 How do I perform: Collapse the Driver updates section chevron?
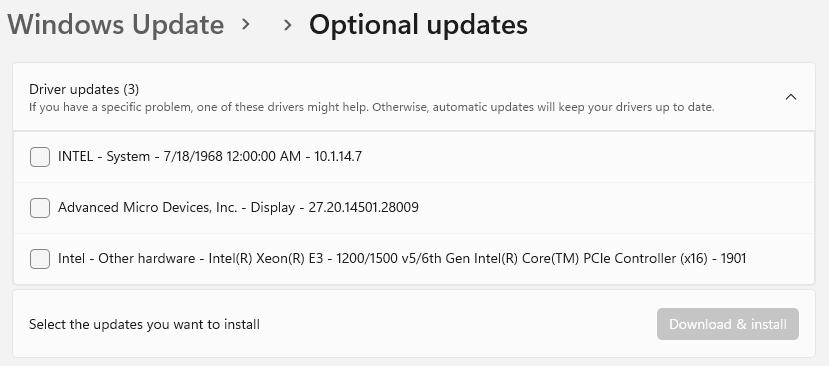coord(791,97)
